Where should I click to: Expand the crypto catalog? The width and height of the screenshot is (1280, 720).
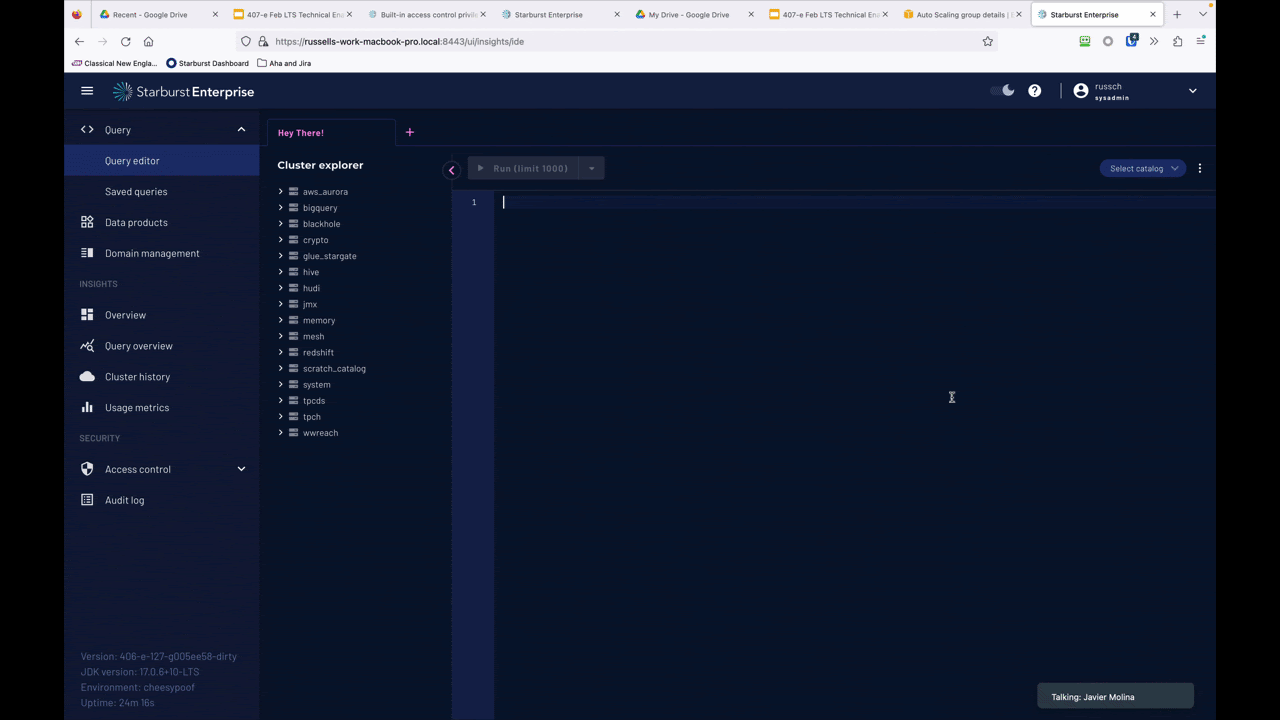(281, 240)
